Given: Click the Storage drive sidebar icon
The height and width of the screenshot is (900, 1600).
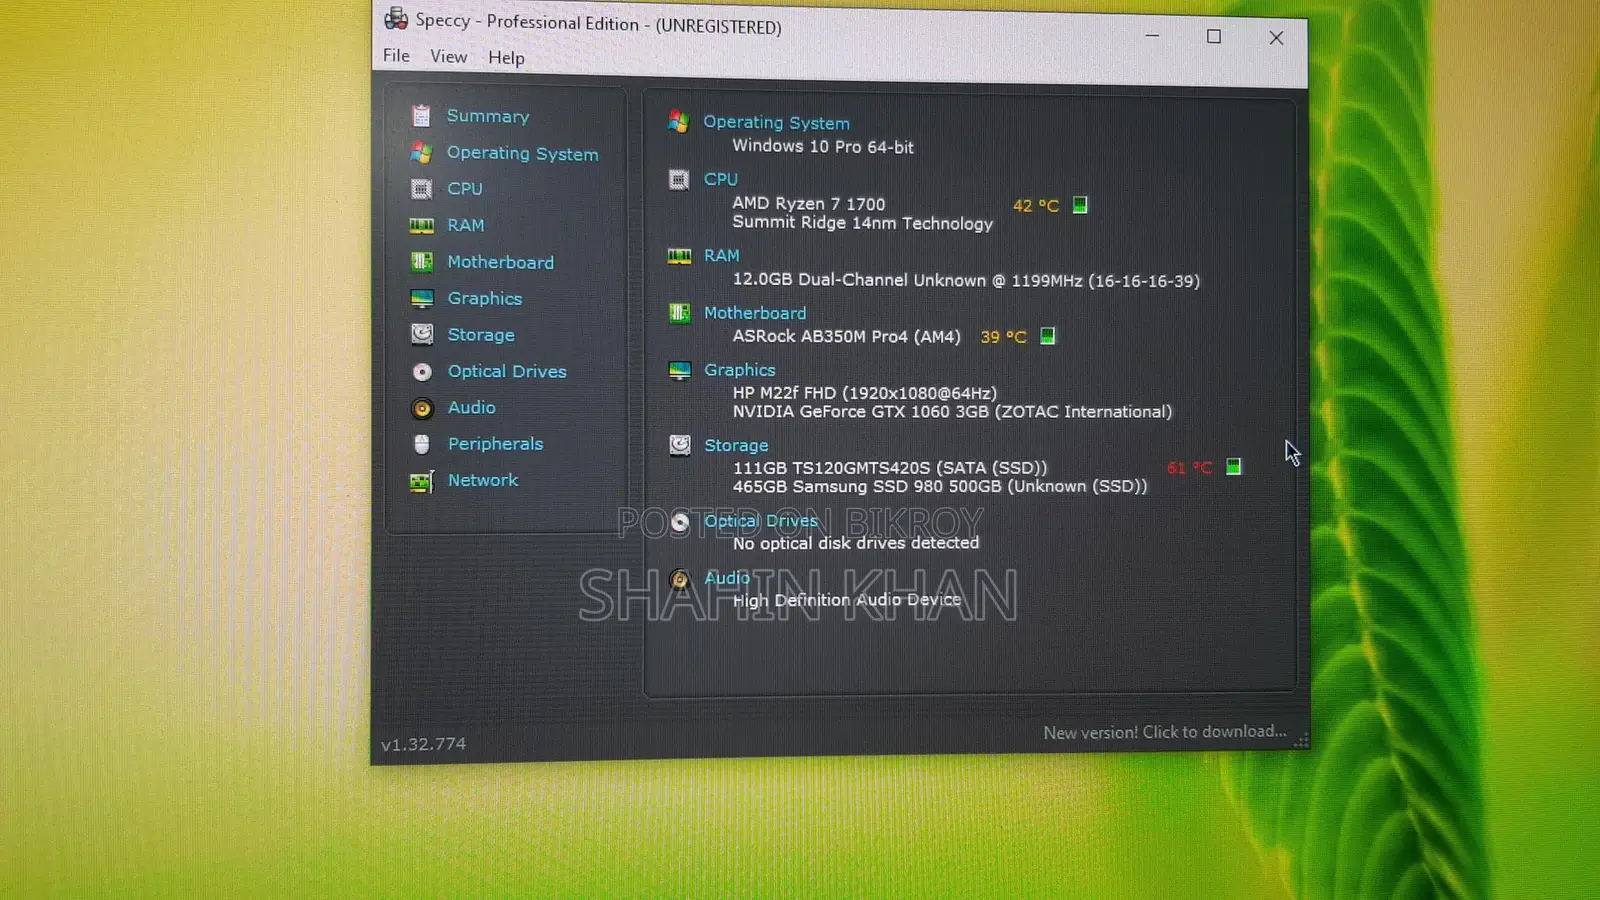Looking at the screenshot, I should point(422,334).
